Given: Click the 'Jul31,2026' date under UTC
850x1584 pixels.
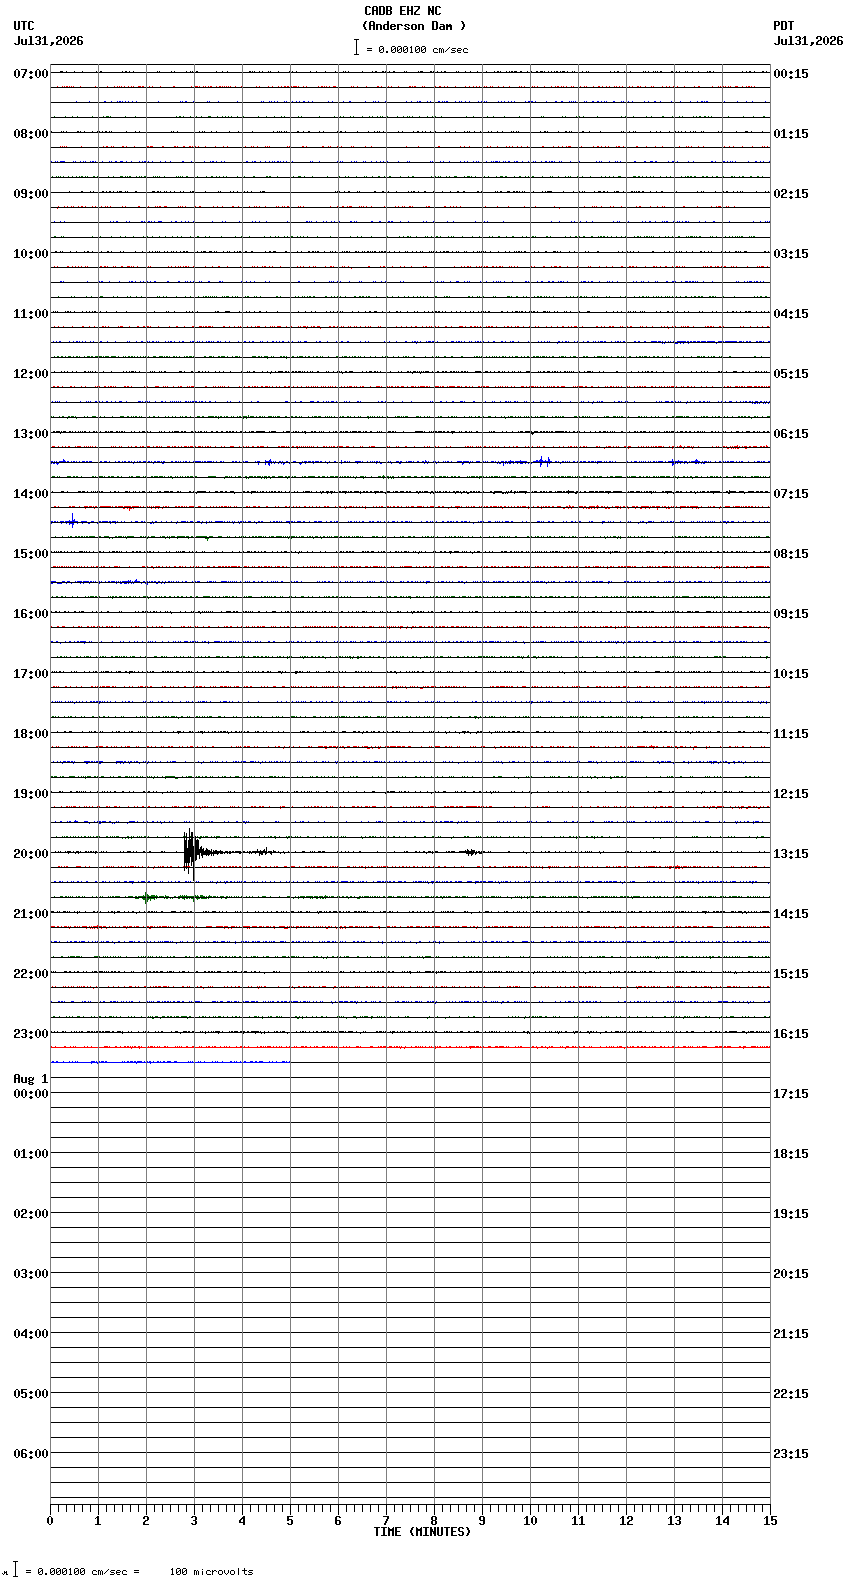Looking at the screenshot, I should click(49, 41).
